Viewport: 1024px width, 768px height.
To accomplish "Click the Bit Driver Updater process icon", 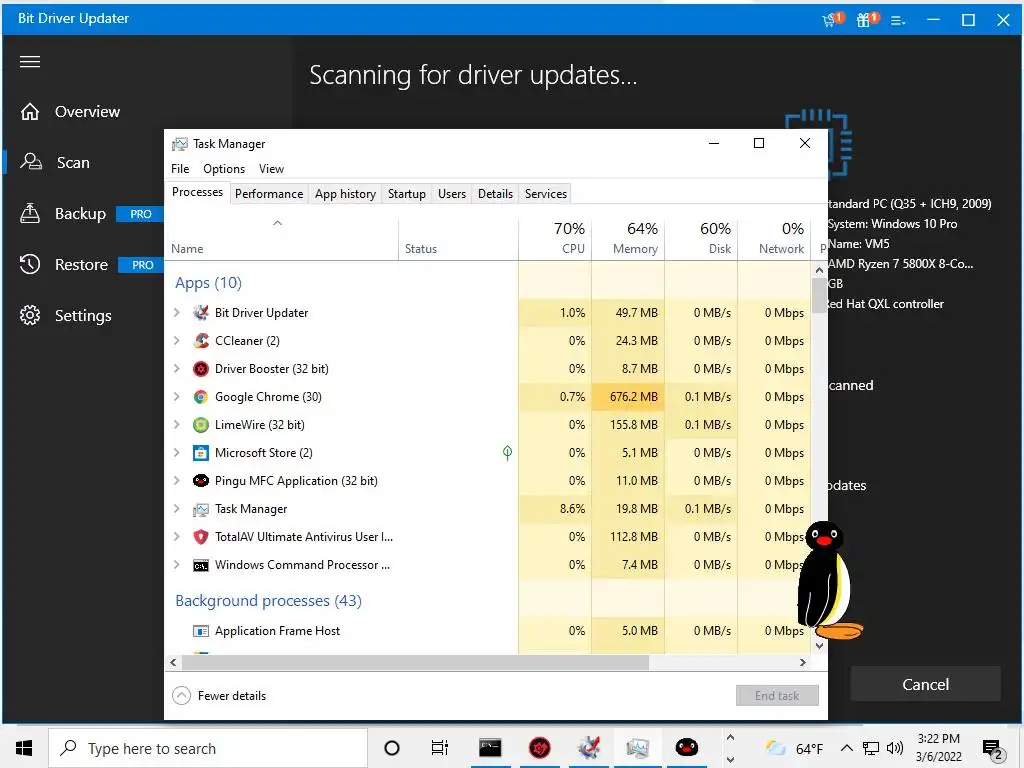I will tap(201, 313).
